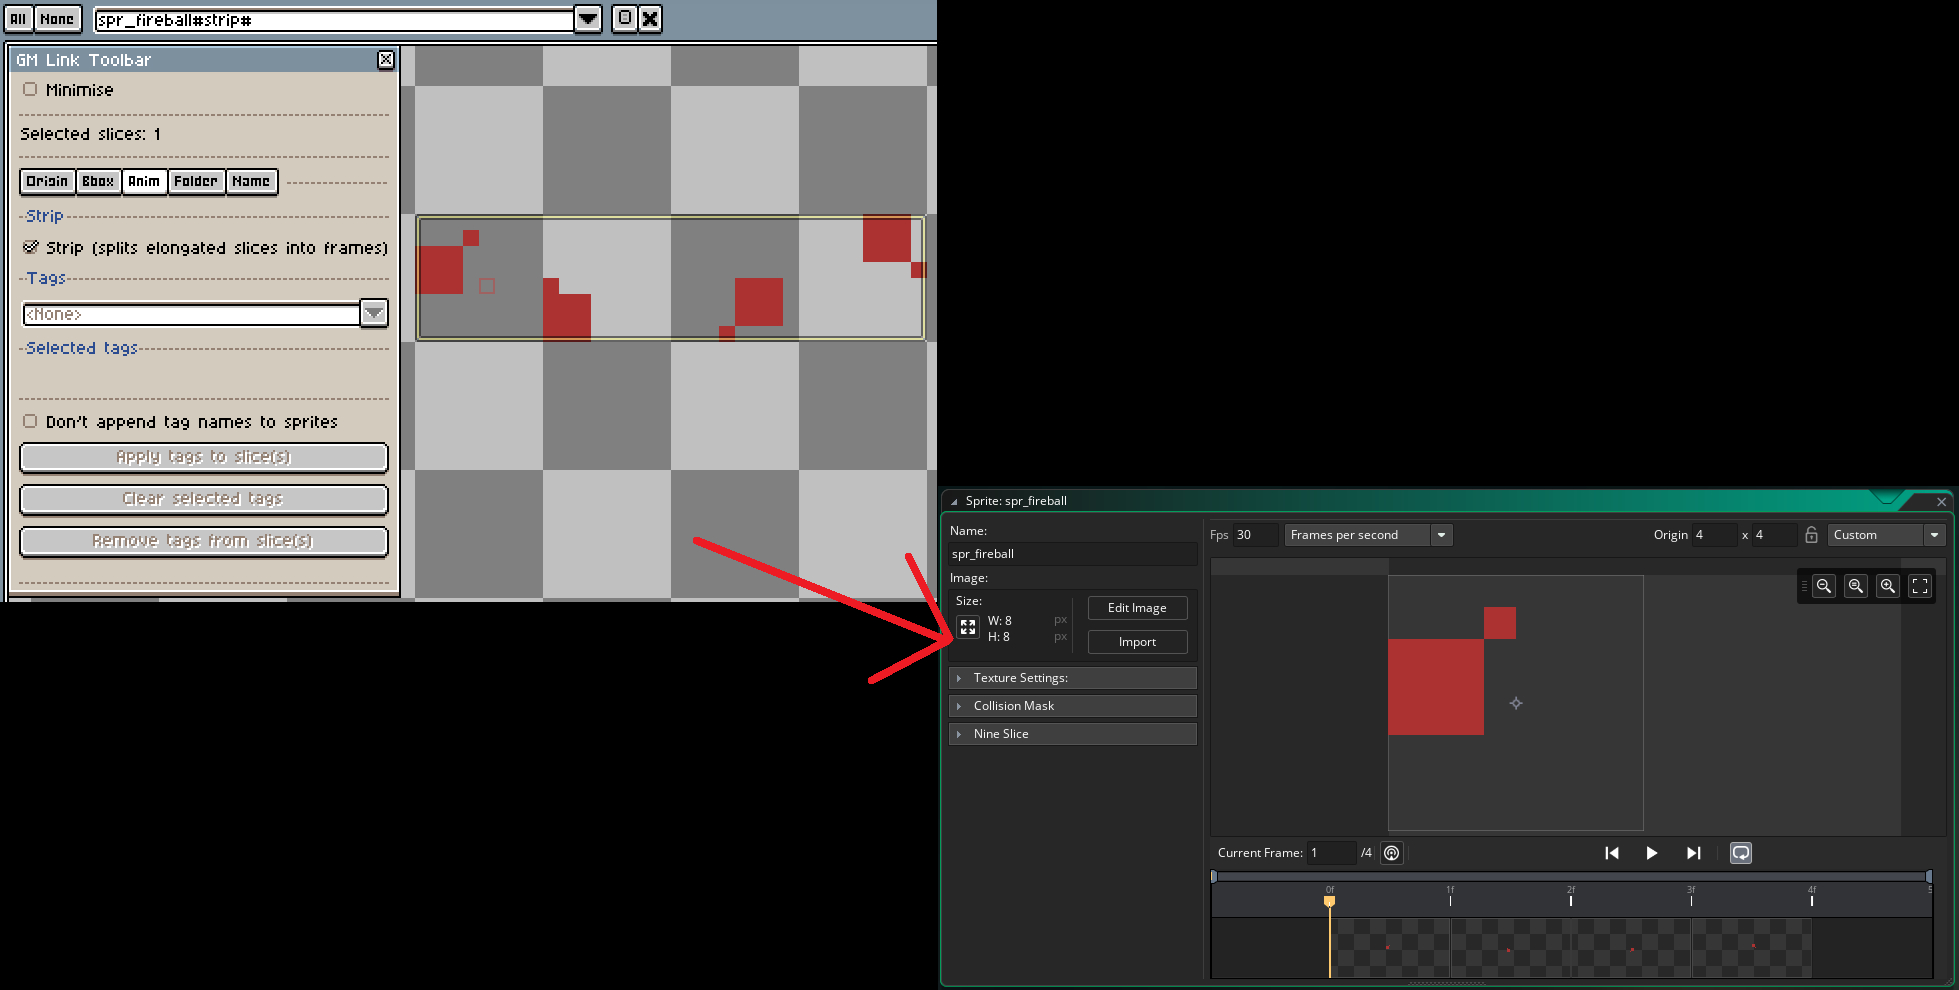Click the zoom out magnifier icon
The image size is (1959, 990).
pyautogui.click(x=1824, y=586)
